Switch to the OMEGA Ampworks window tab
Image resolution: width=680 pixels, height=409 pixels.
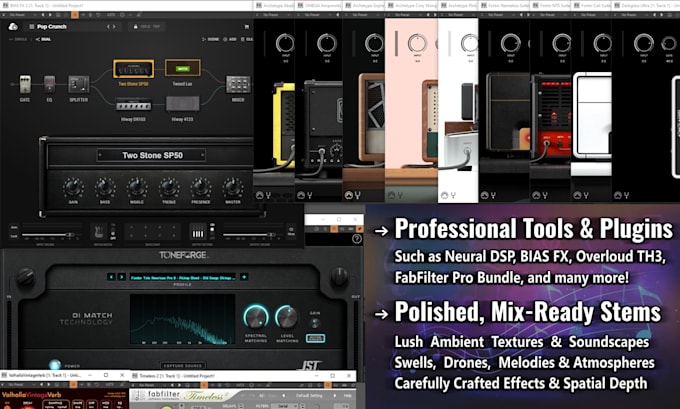(319, 6)
